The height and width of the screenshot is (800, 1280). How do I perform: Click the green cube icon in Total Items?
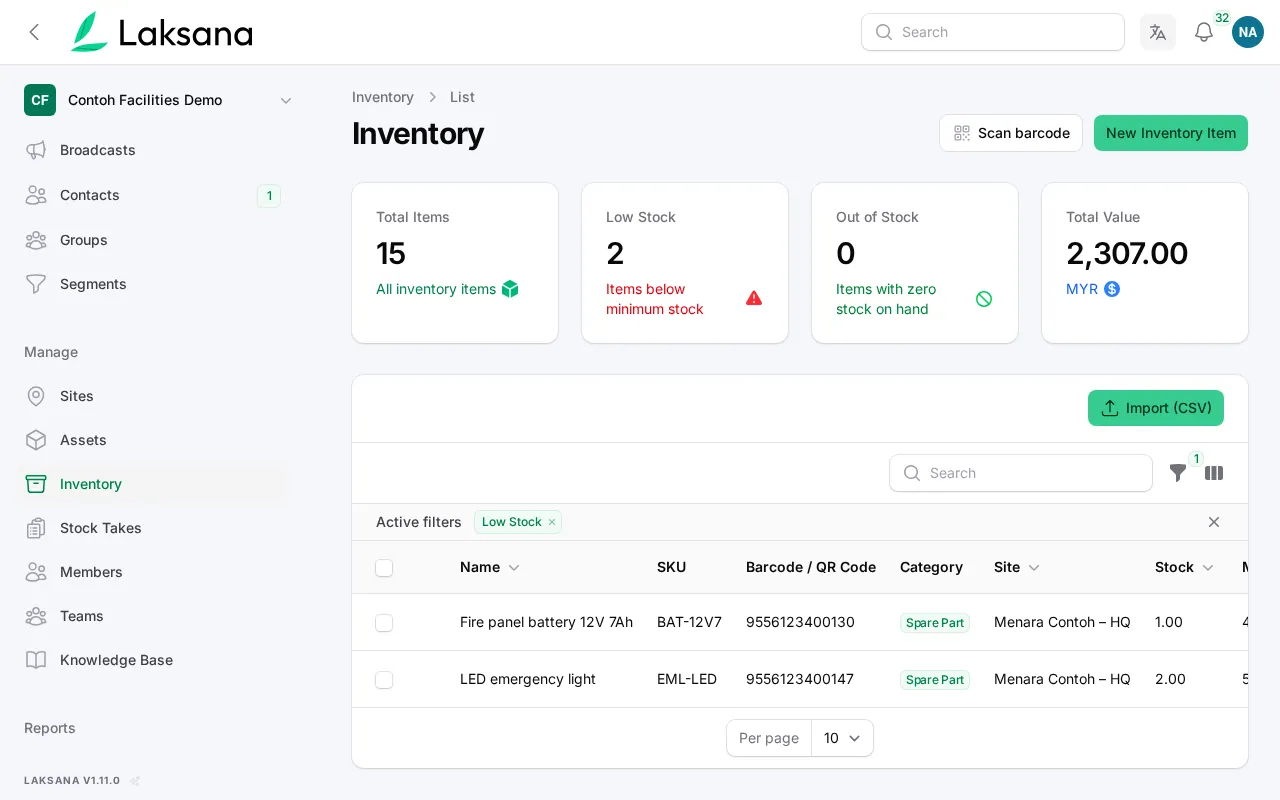[x=510, y=289]
